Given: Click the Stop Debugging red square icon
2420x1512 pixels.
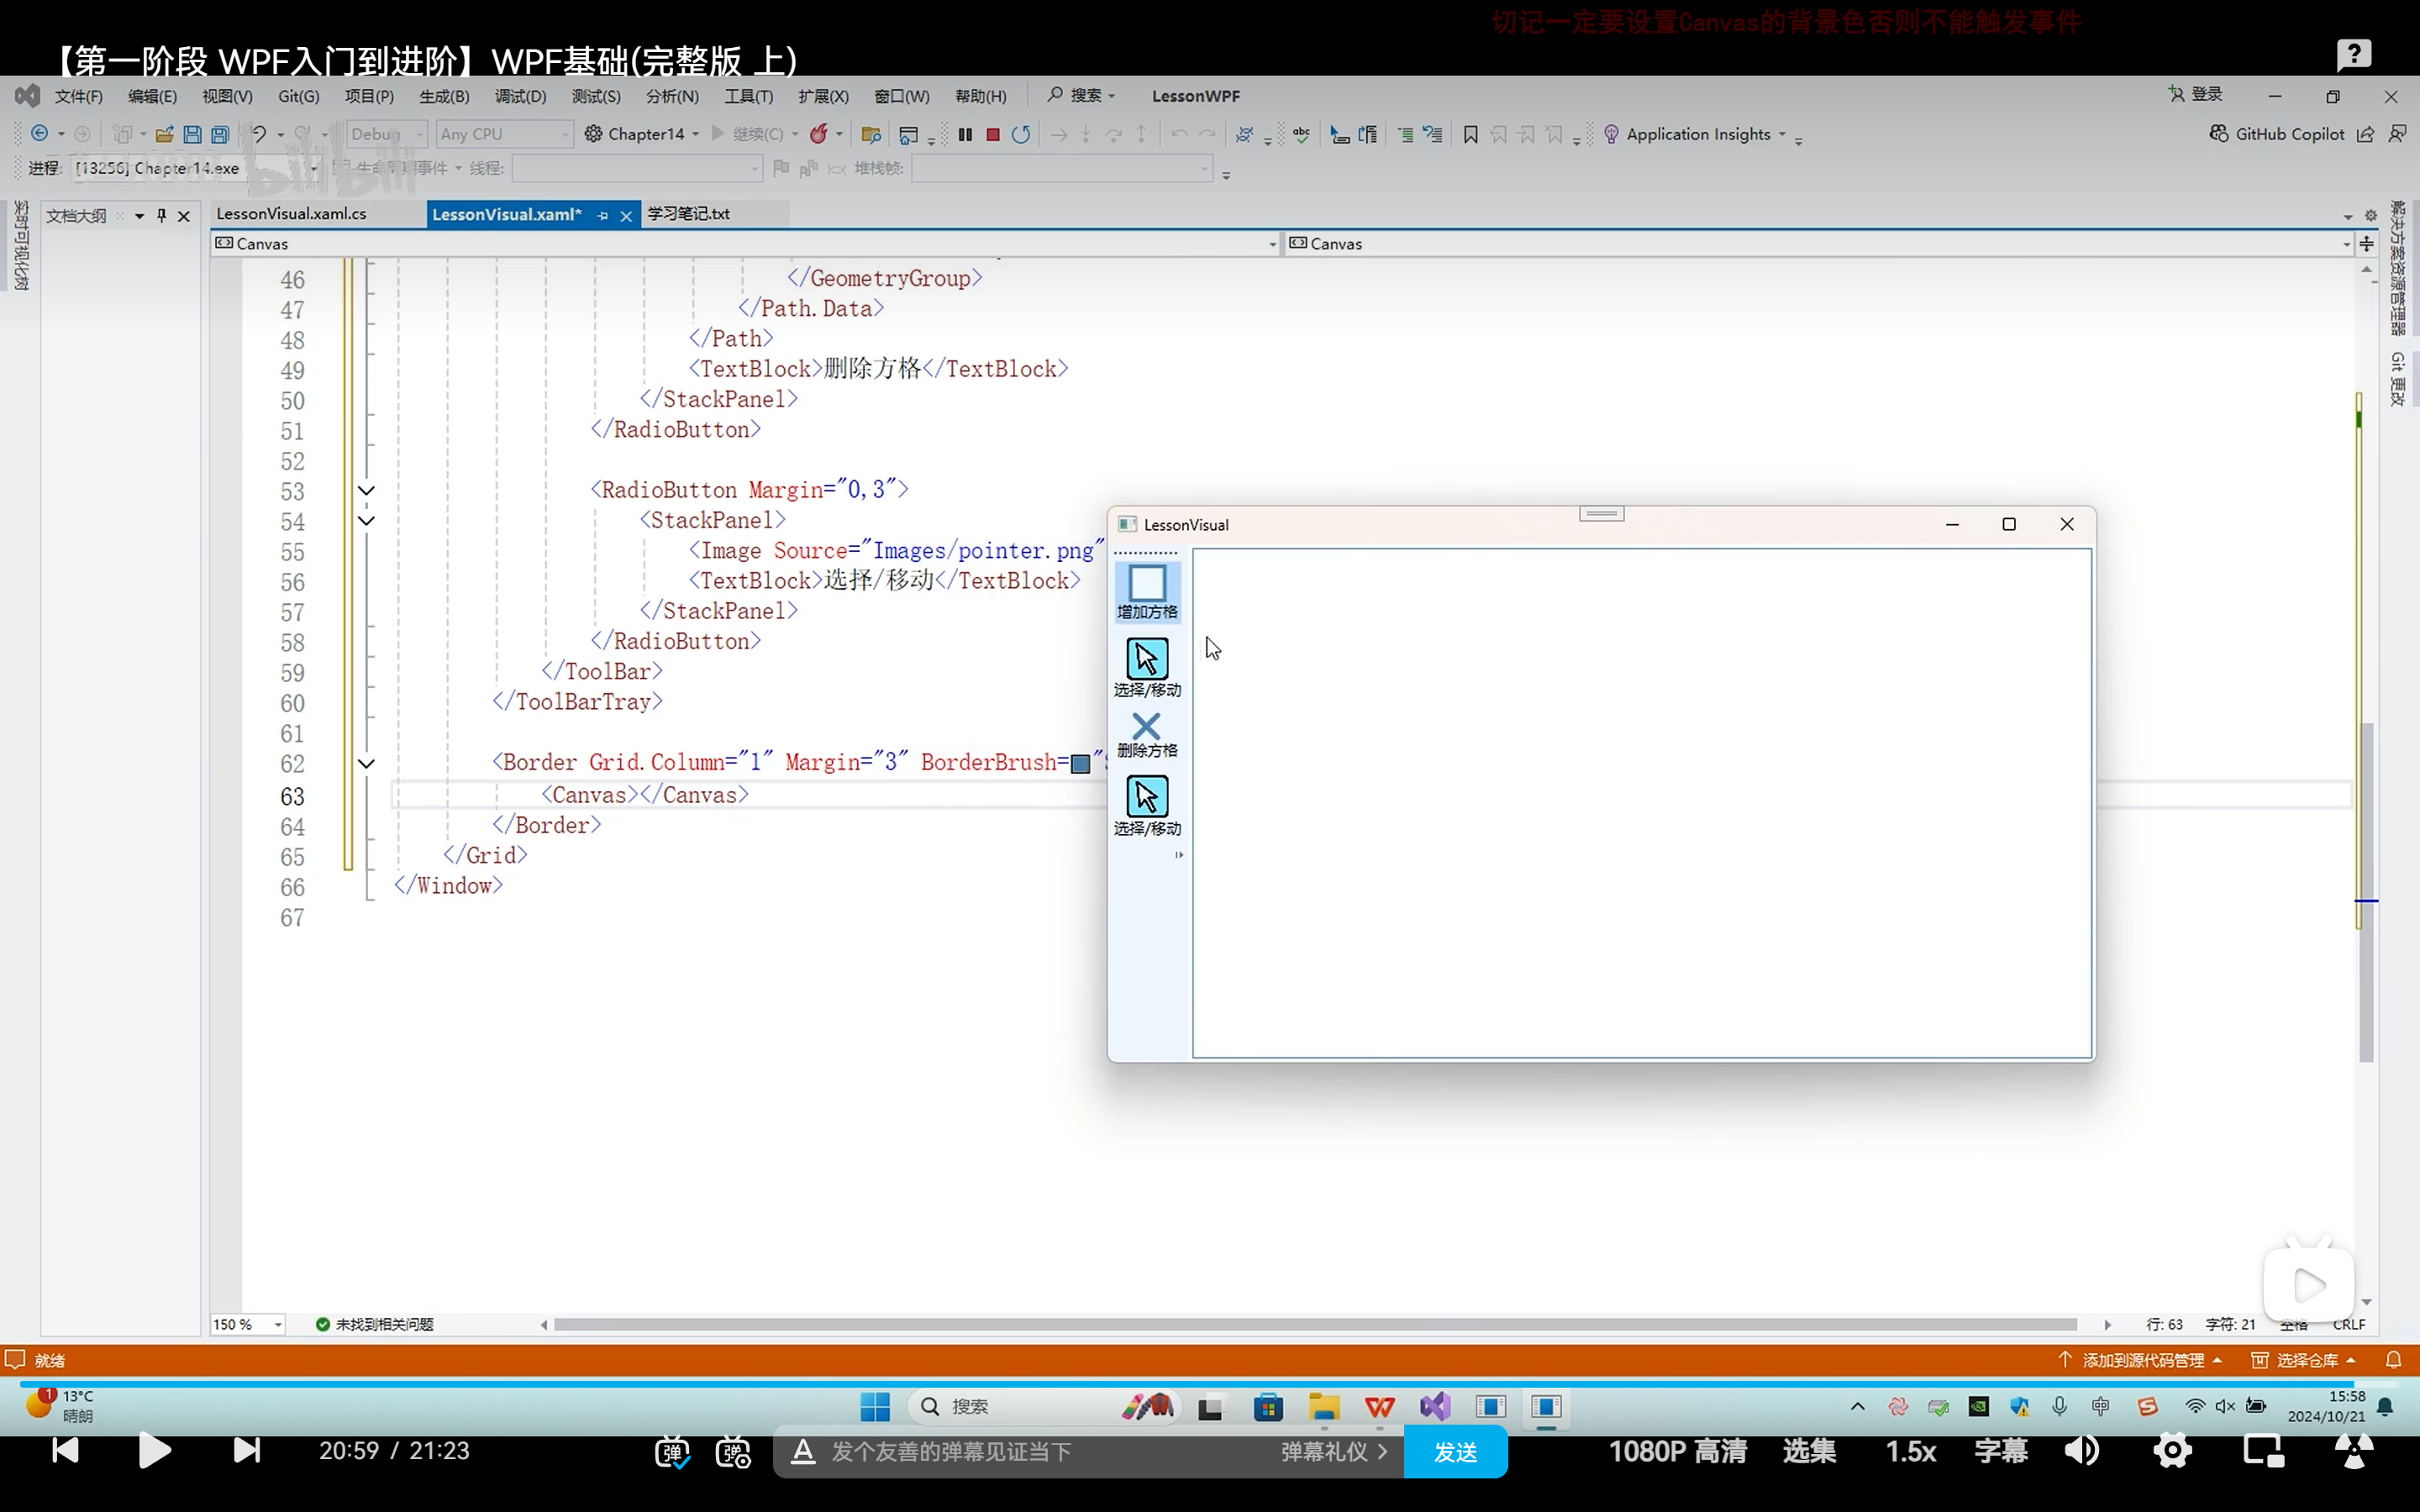Looking at the screenshot, I should point(993,134).
